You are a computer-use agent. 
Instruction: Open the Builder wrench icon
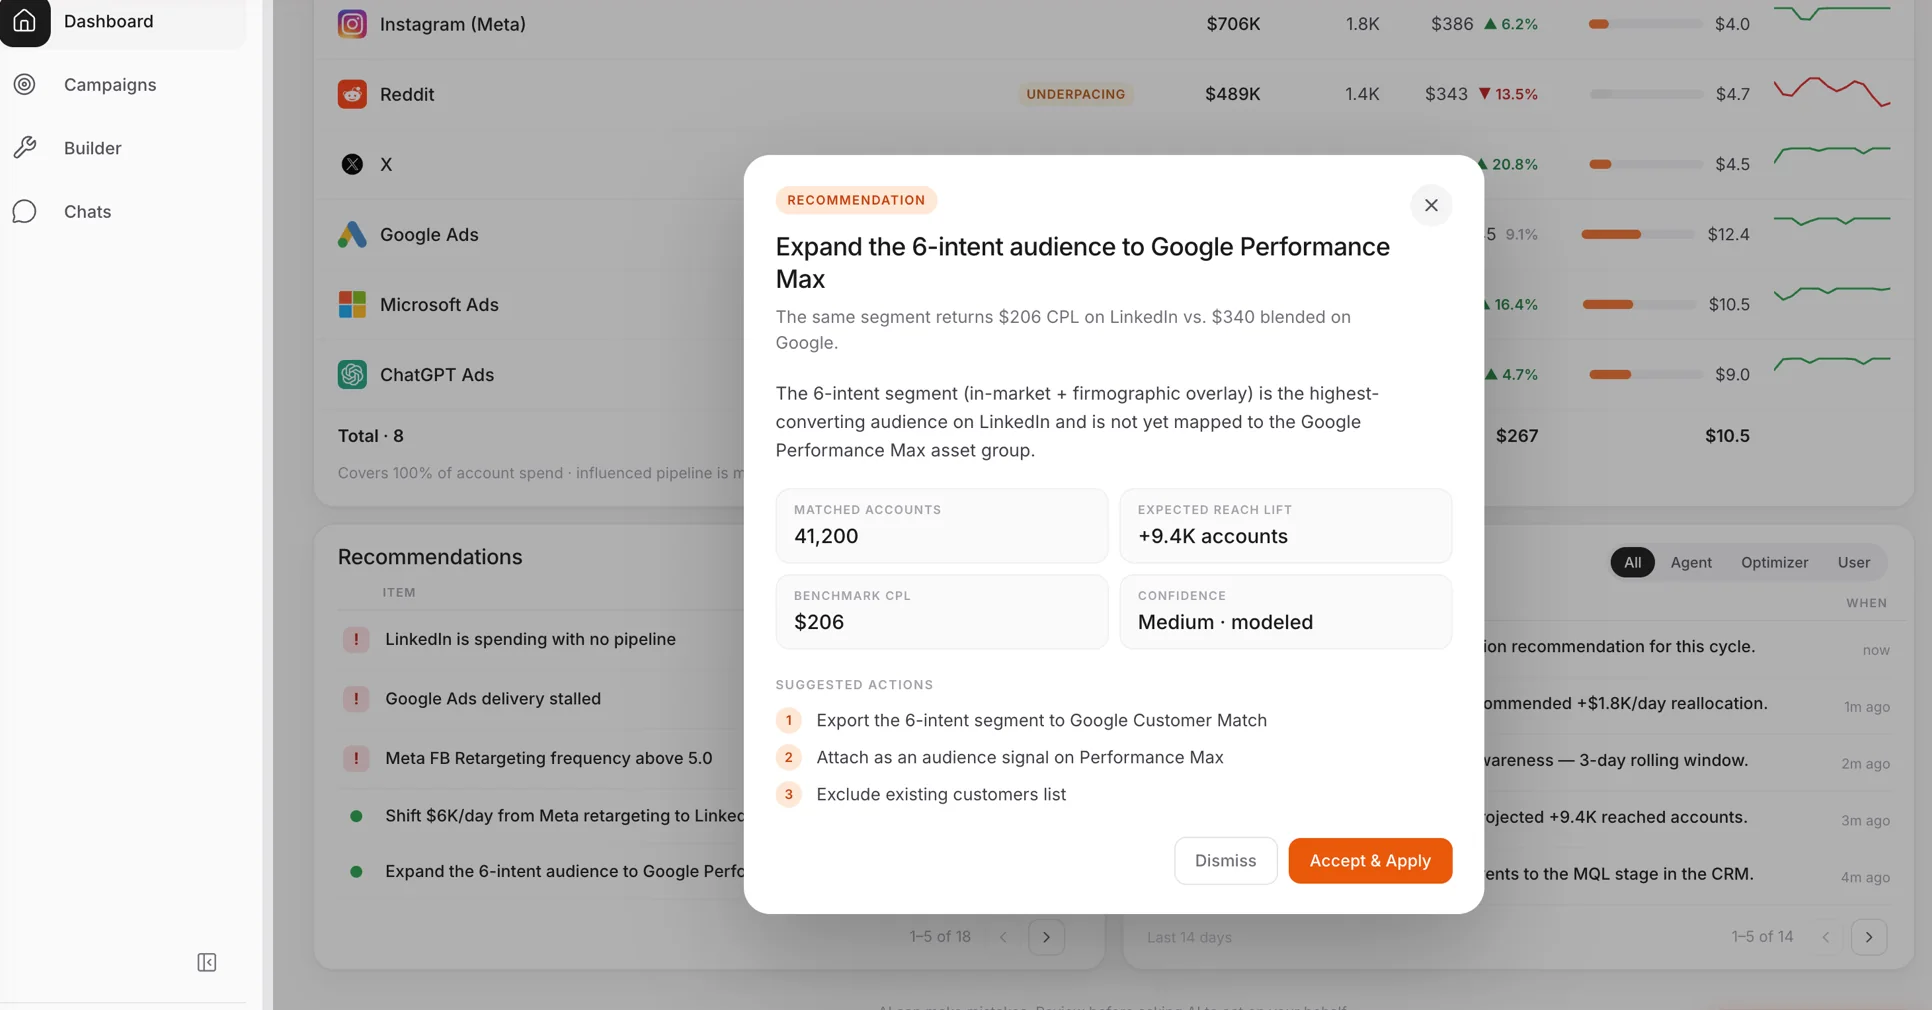pyautogui.click(x=24, y=148)
